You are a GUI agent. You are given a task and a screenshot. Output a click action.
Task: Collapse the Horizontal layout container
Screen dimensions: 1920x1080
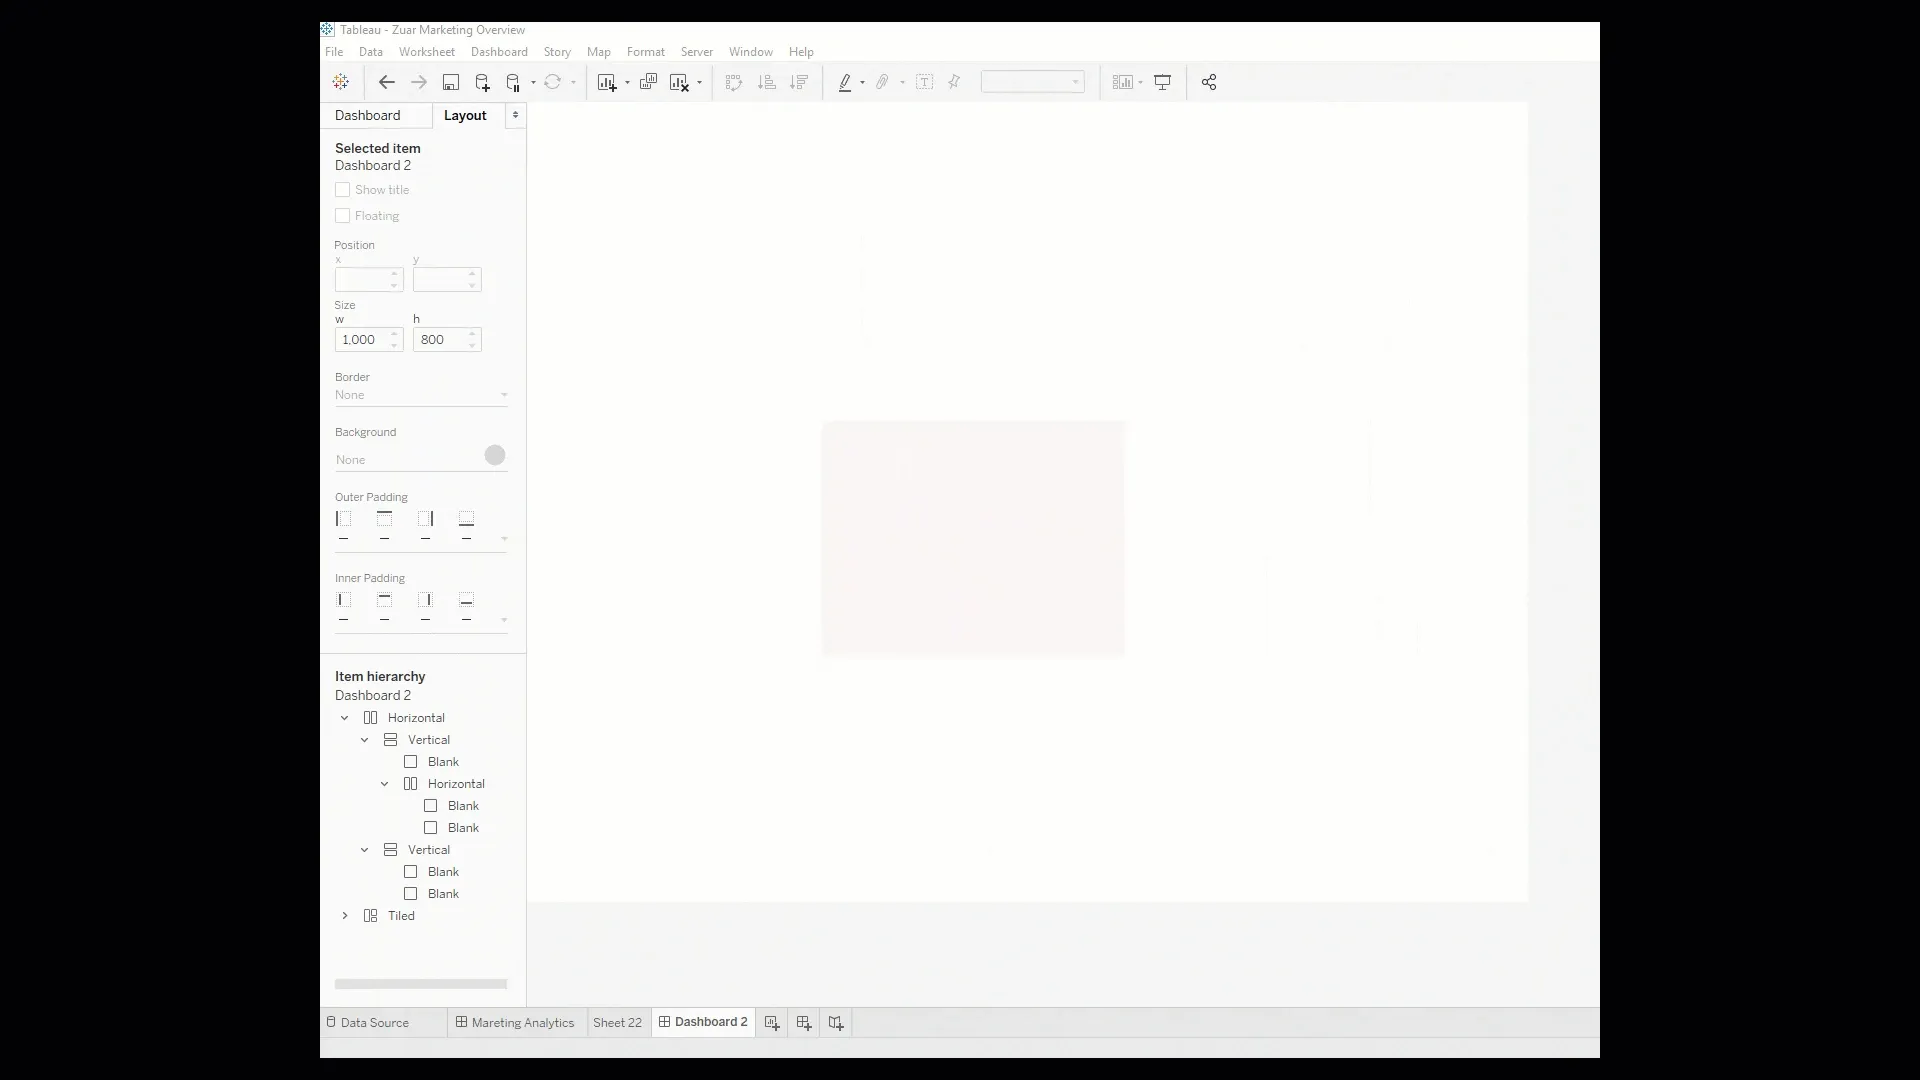click(x=344, y=717)
